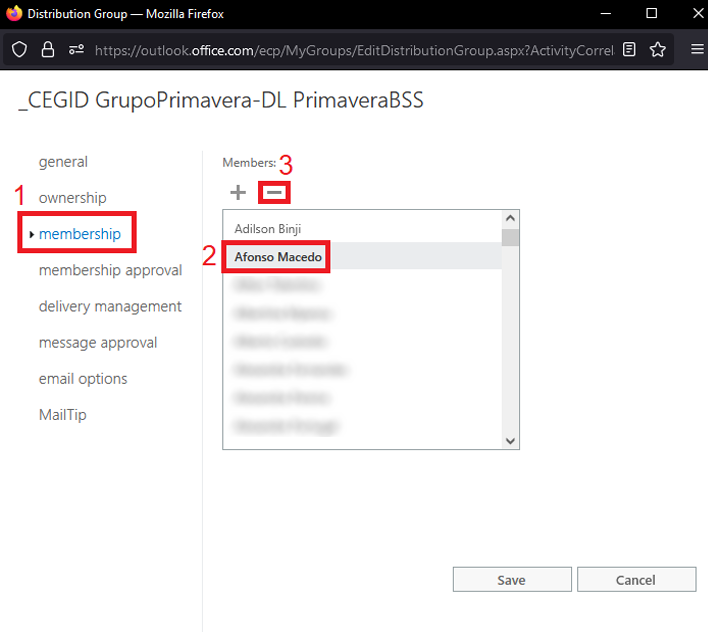Click the remove member minus icon
Viewport: 708px width, 632px height.
(x=274, y=193)
